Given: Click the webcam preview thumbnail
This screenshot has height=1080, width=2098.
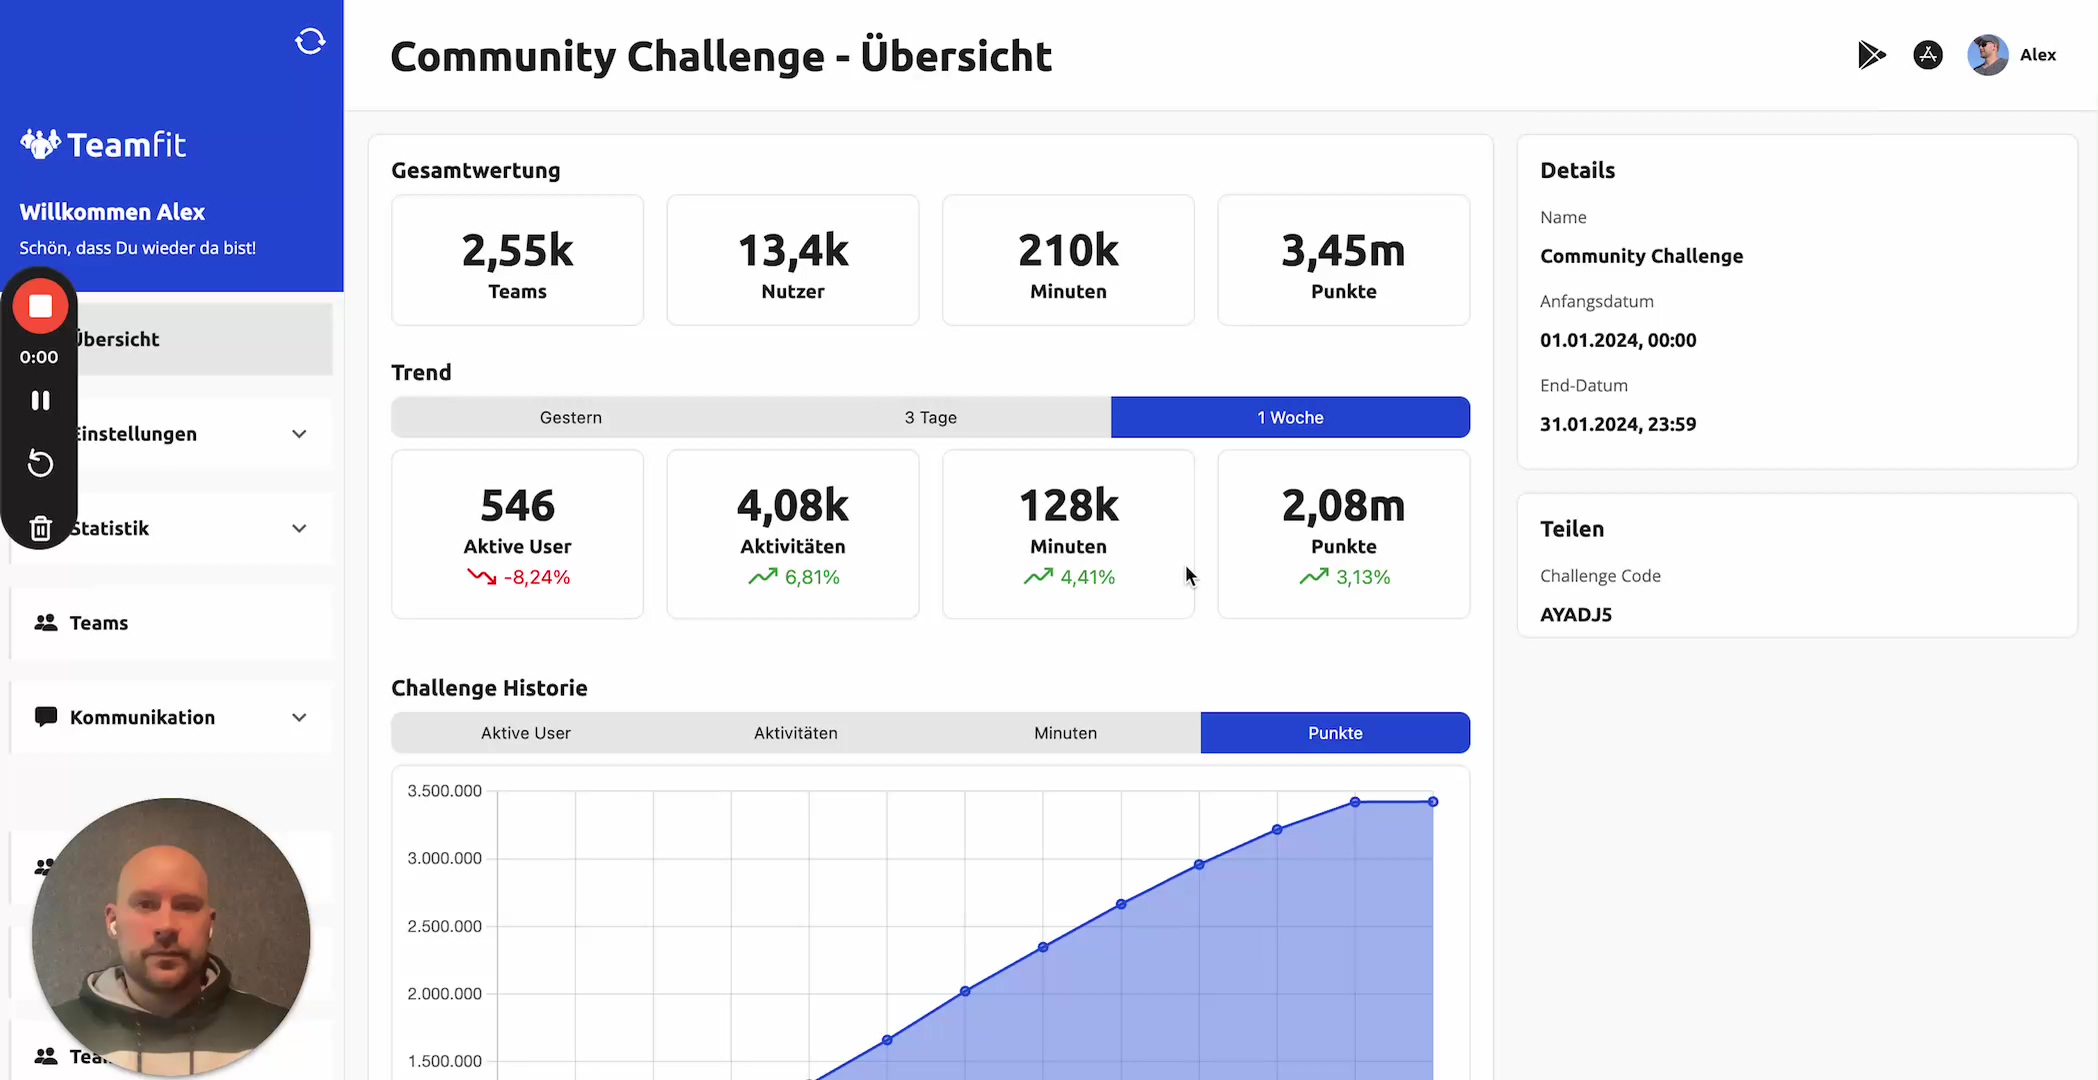Looking at the screenshot, I should tap(171, 937).
